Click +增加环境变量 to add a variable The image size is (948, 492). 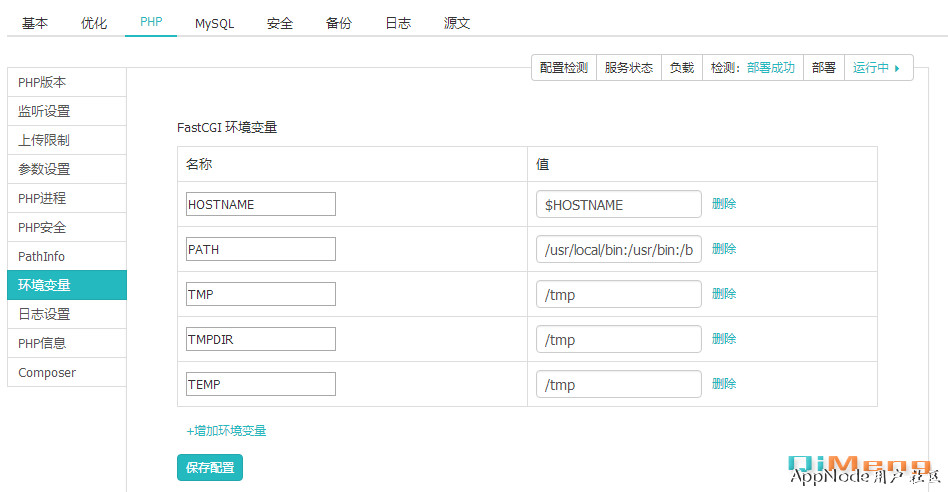pyautogui.click(x=226, y=431)
